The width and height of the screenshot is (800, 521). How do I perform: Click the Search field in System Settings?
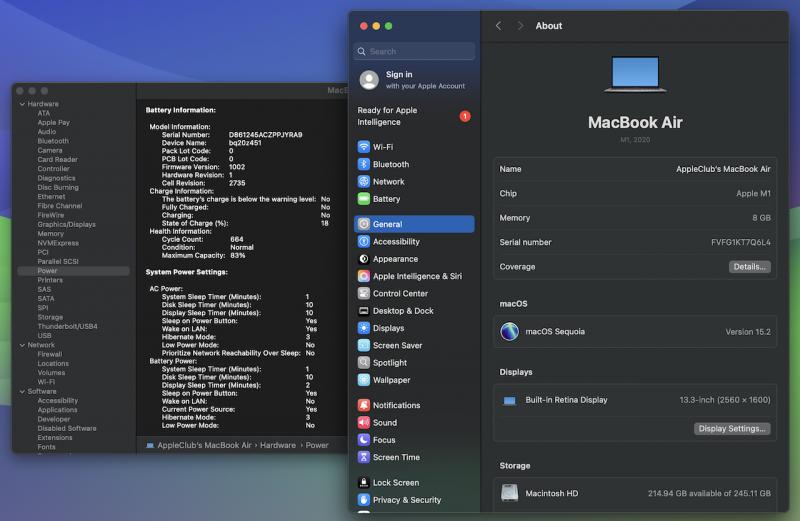(x=414, y=51)
